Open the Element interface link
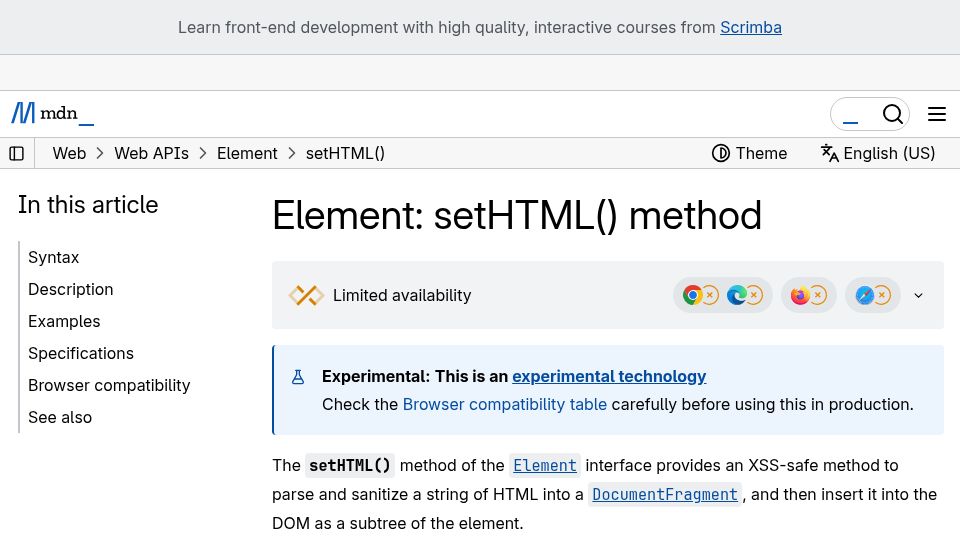Screen dimensions: 960x540 coord(545,466)
